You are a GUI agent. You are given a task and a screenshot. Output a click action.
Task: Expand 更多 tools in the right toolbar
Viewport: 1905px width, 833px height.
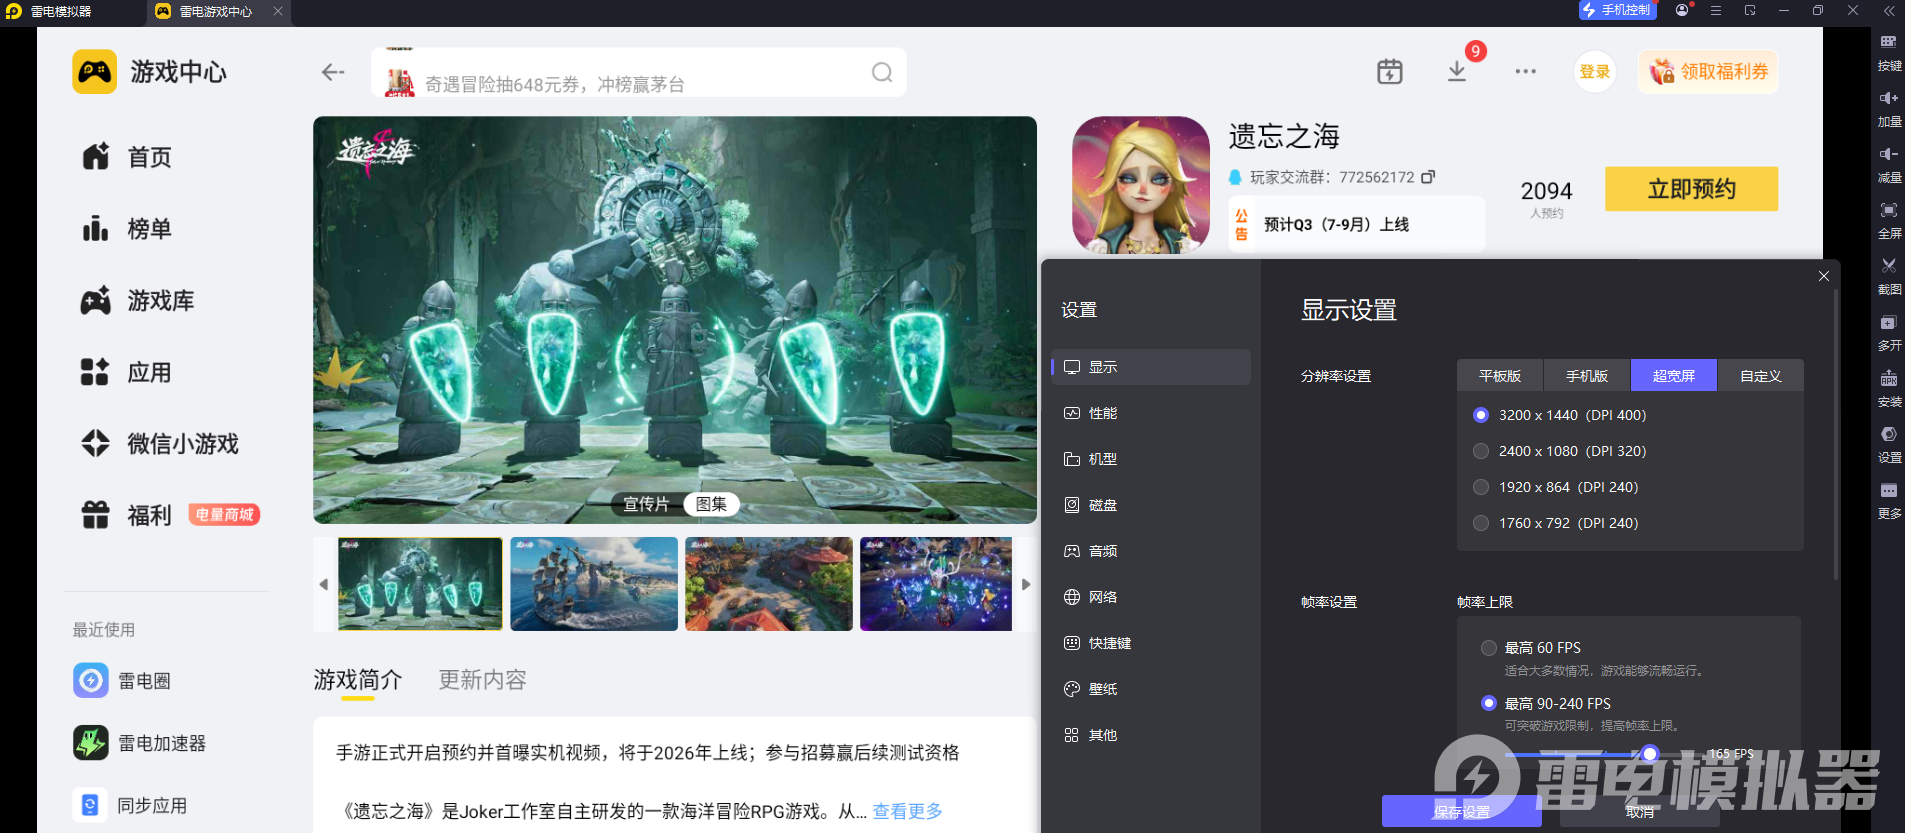pos(1889,500)
